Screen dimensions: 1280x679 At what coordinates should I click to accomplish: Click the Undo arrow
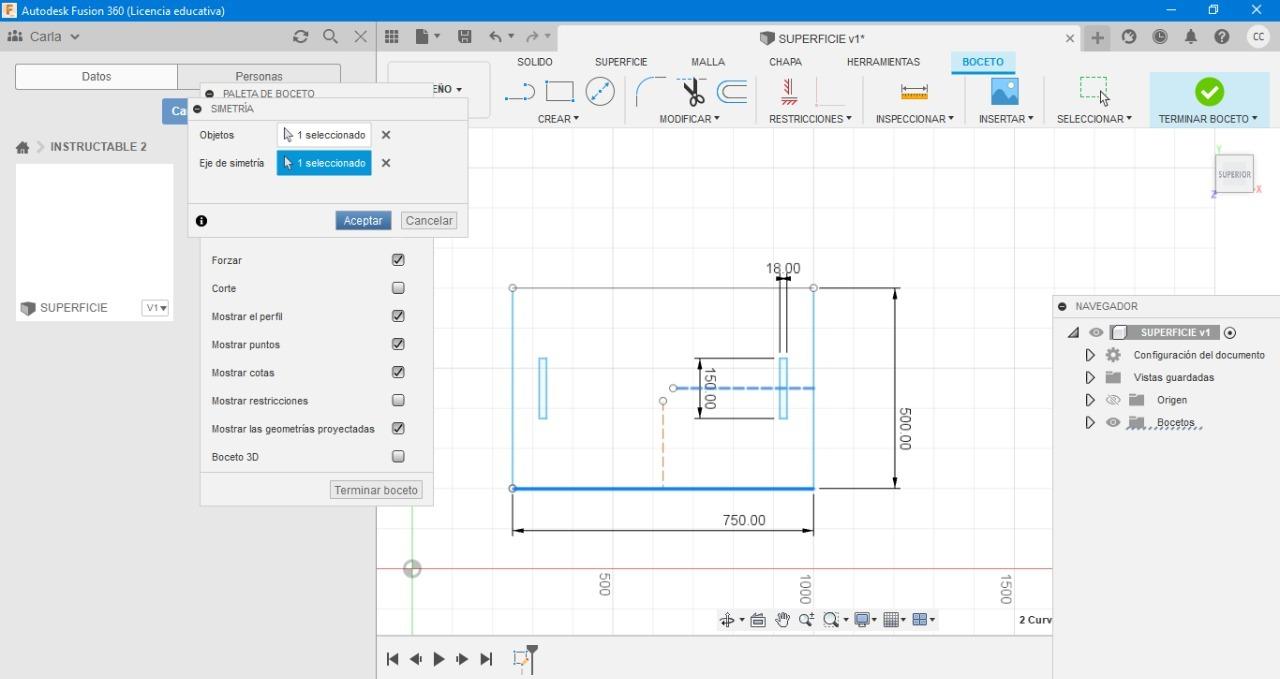click(x=496, y=37)
